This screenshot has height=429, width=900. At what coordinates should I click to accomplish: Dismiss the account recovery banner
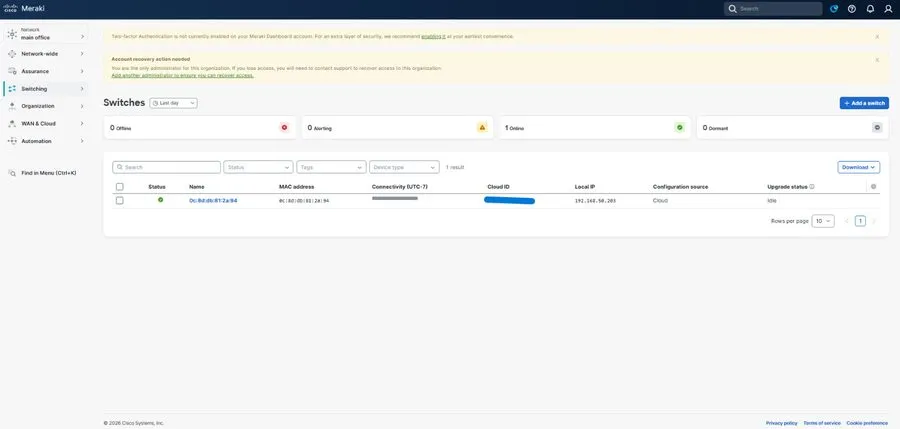(877, 59)
